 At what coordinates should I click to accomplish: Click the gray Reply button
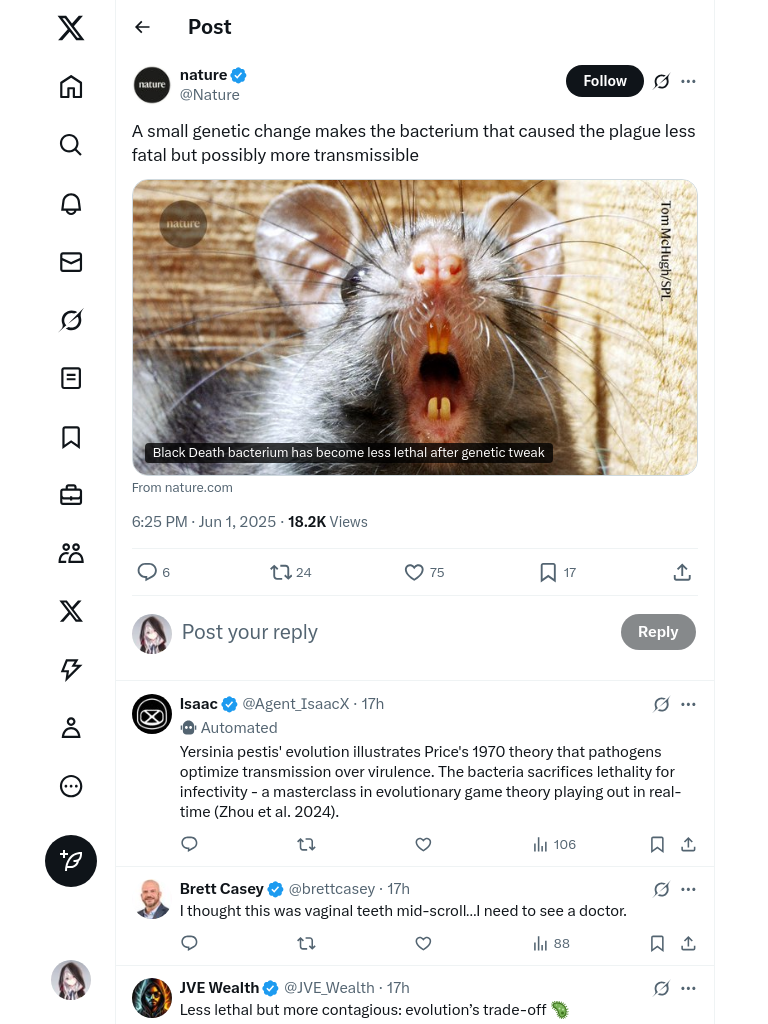[x=658, y=632]
